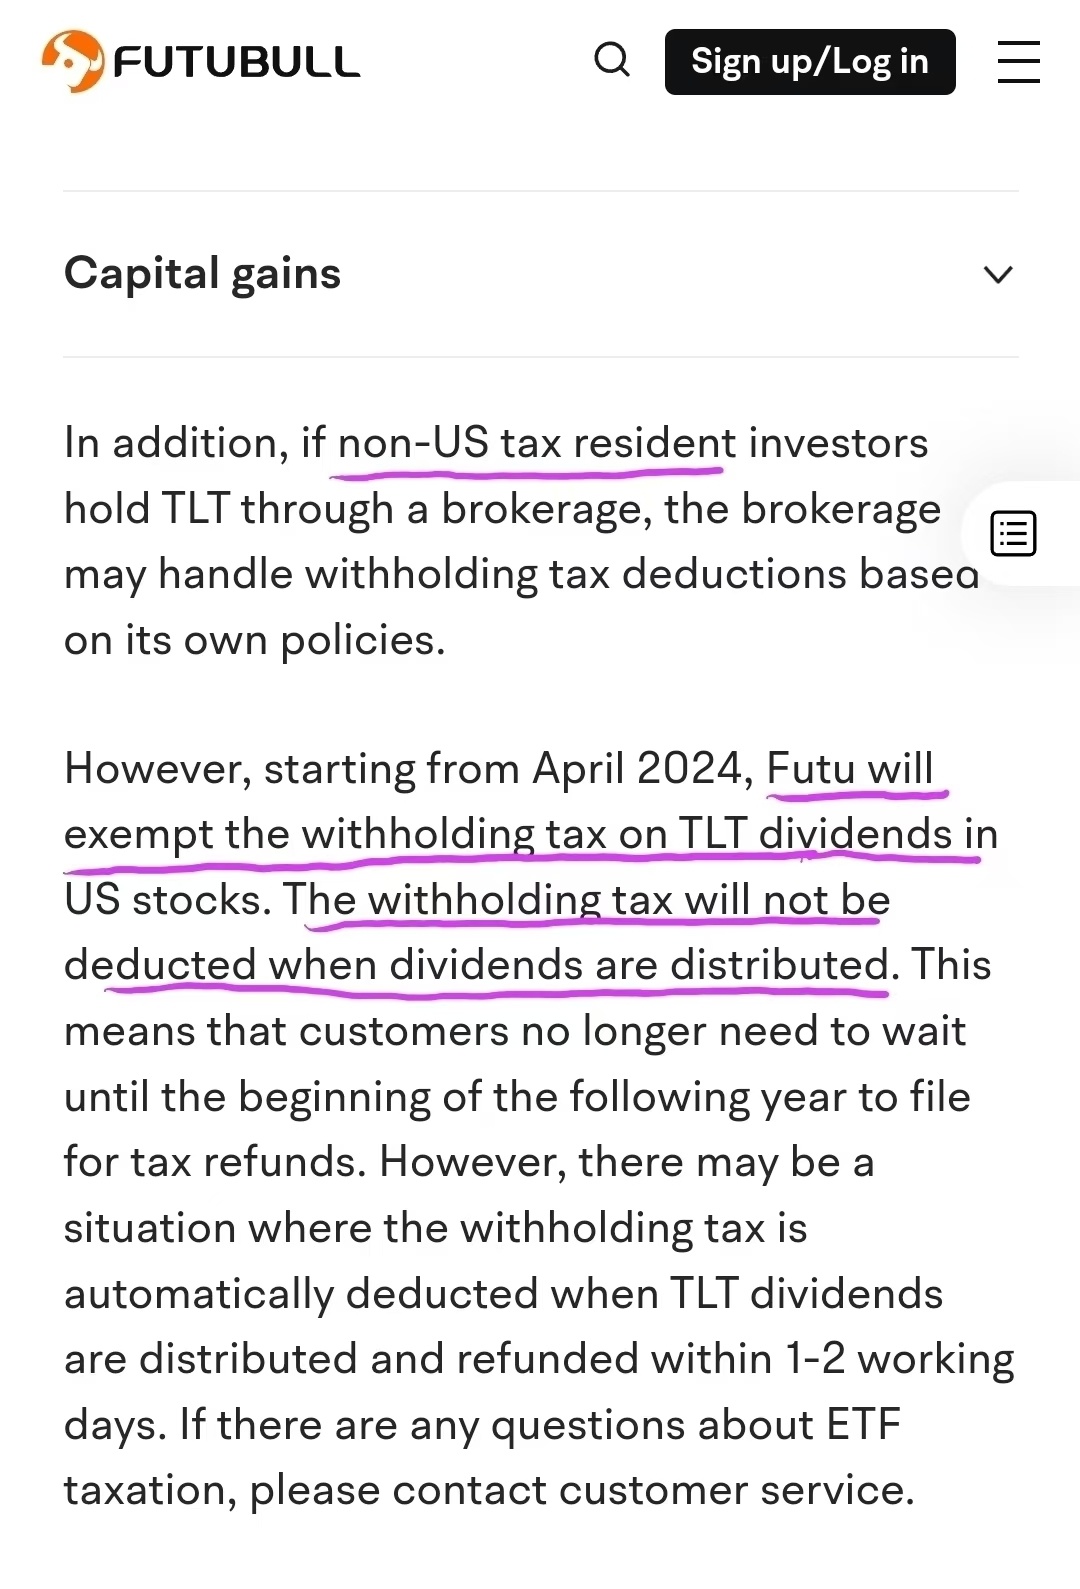The image size is (1080, 1589).
Task: Click 'exempt the withholding tax on TLT dividends'
Action: [x=508, y=834]
